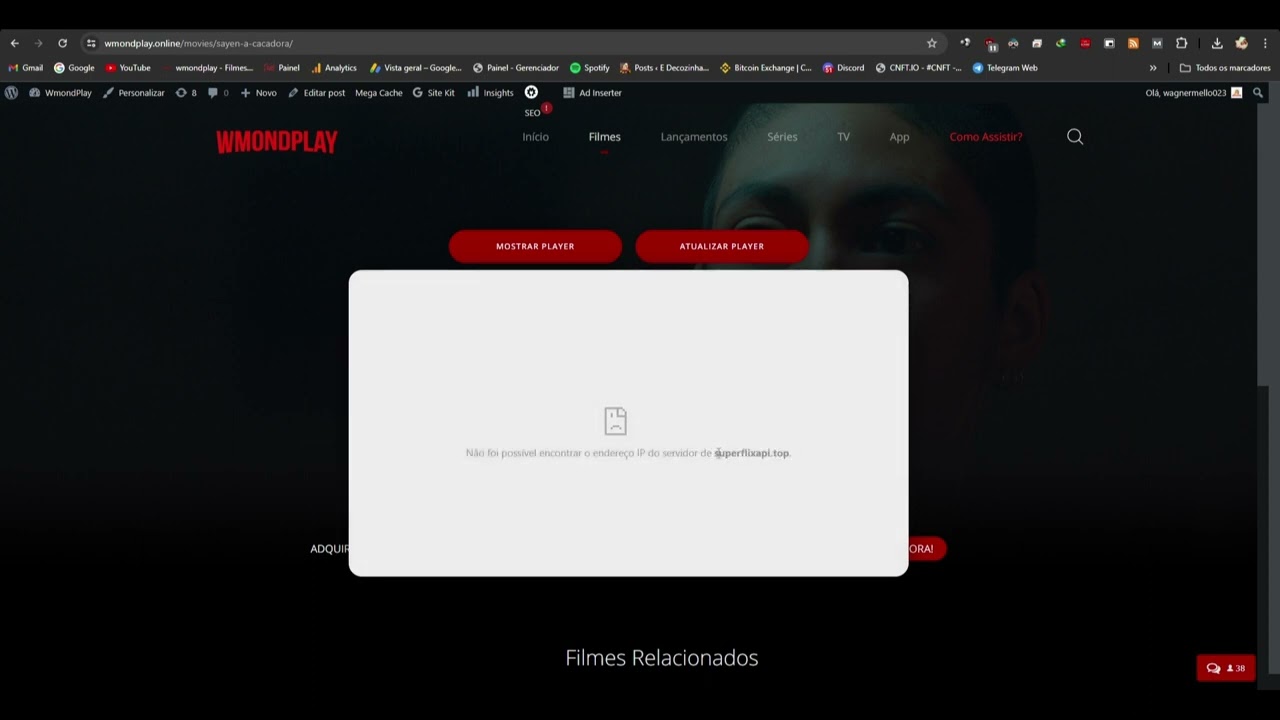
Task: Open the Spotify bookmark
Action: coord(590,68)
